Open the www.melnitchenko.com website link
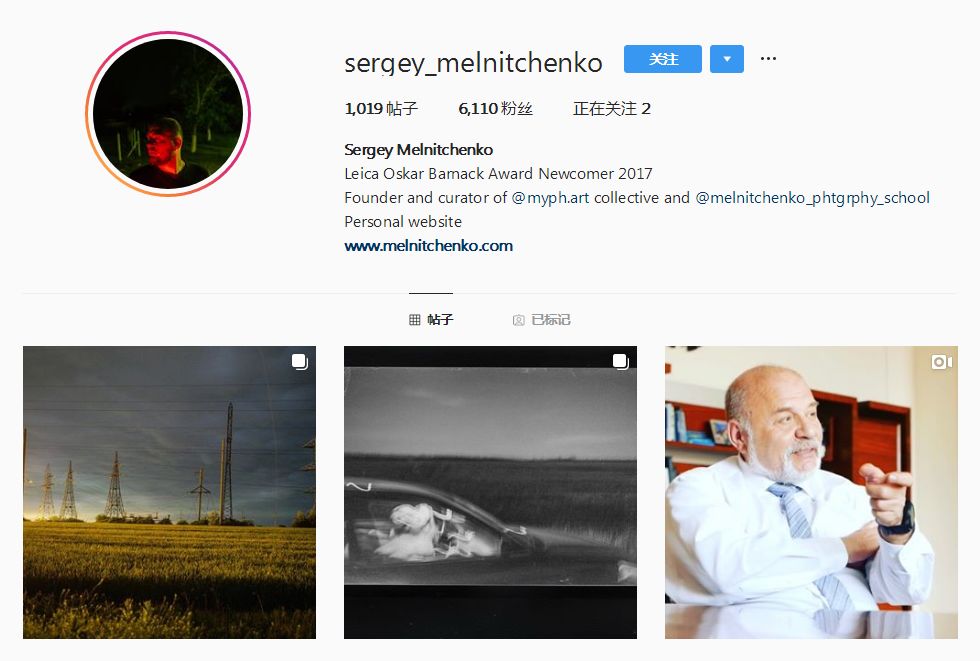980x661 pixels. (x=429, y=246)
